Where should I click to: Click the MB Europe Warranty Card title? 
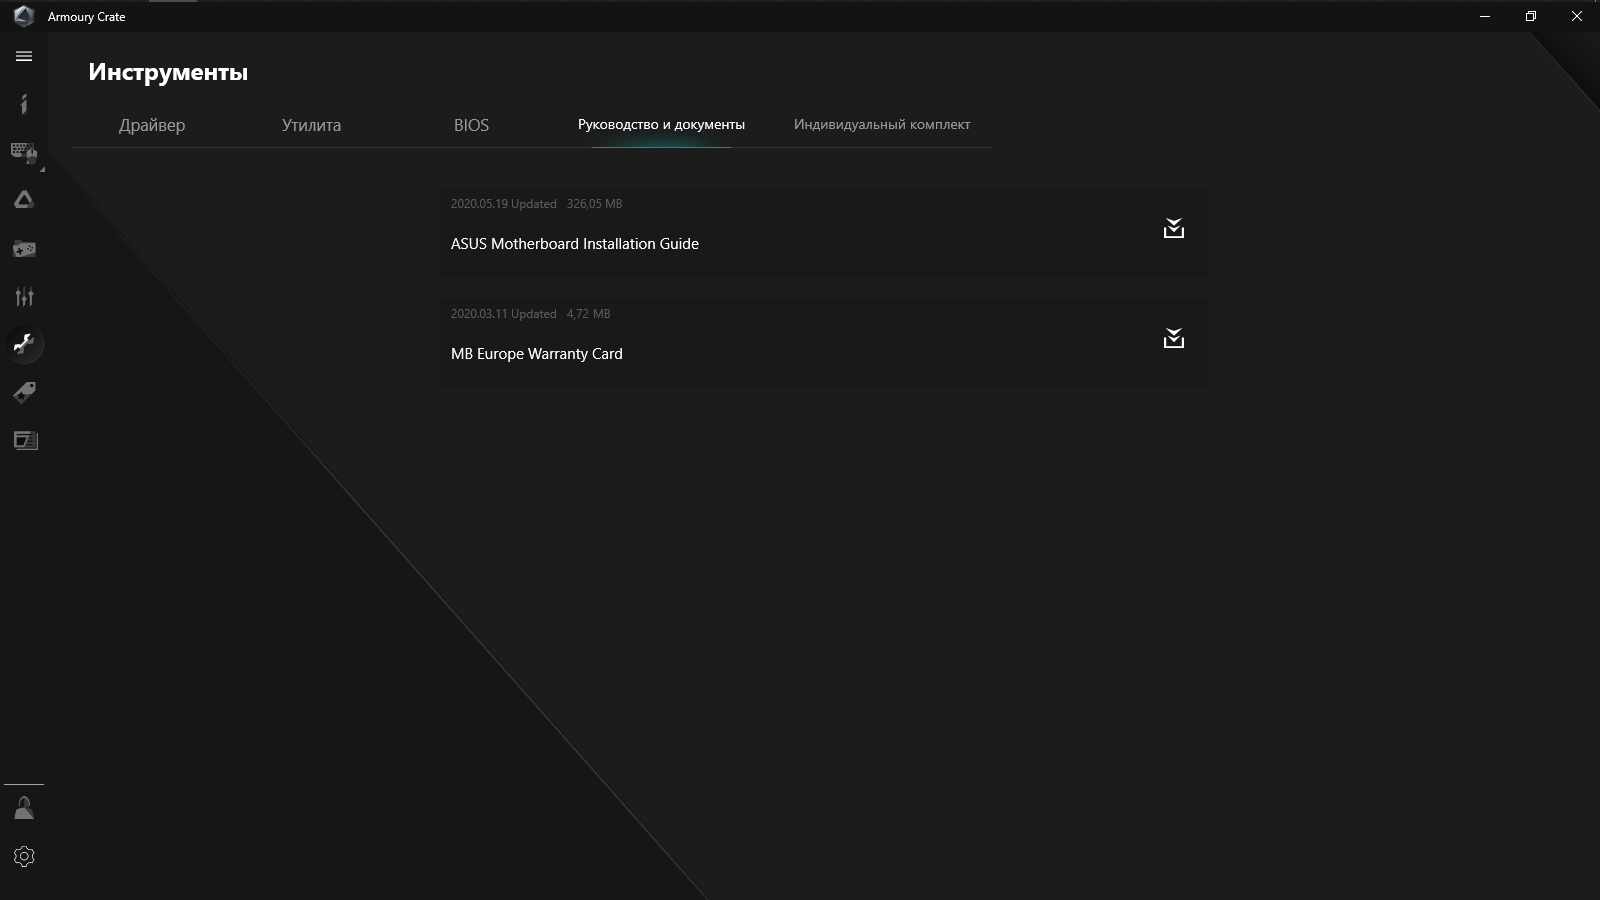[x=537, y=354]
